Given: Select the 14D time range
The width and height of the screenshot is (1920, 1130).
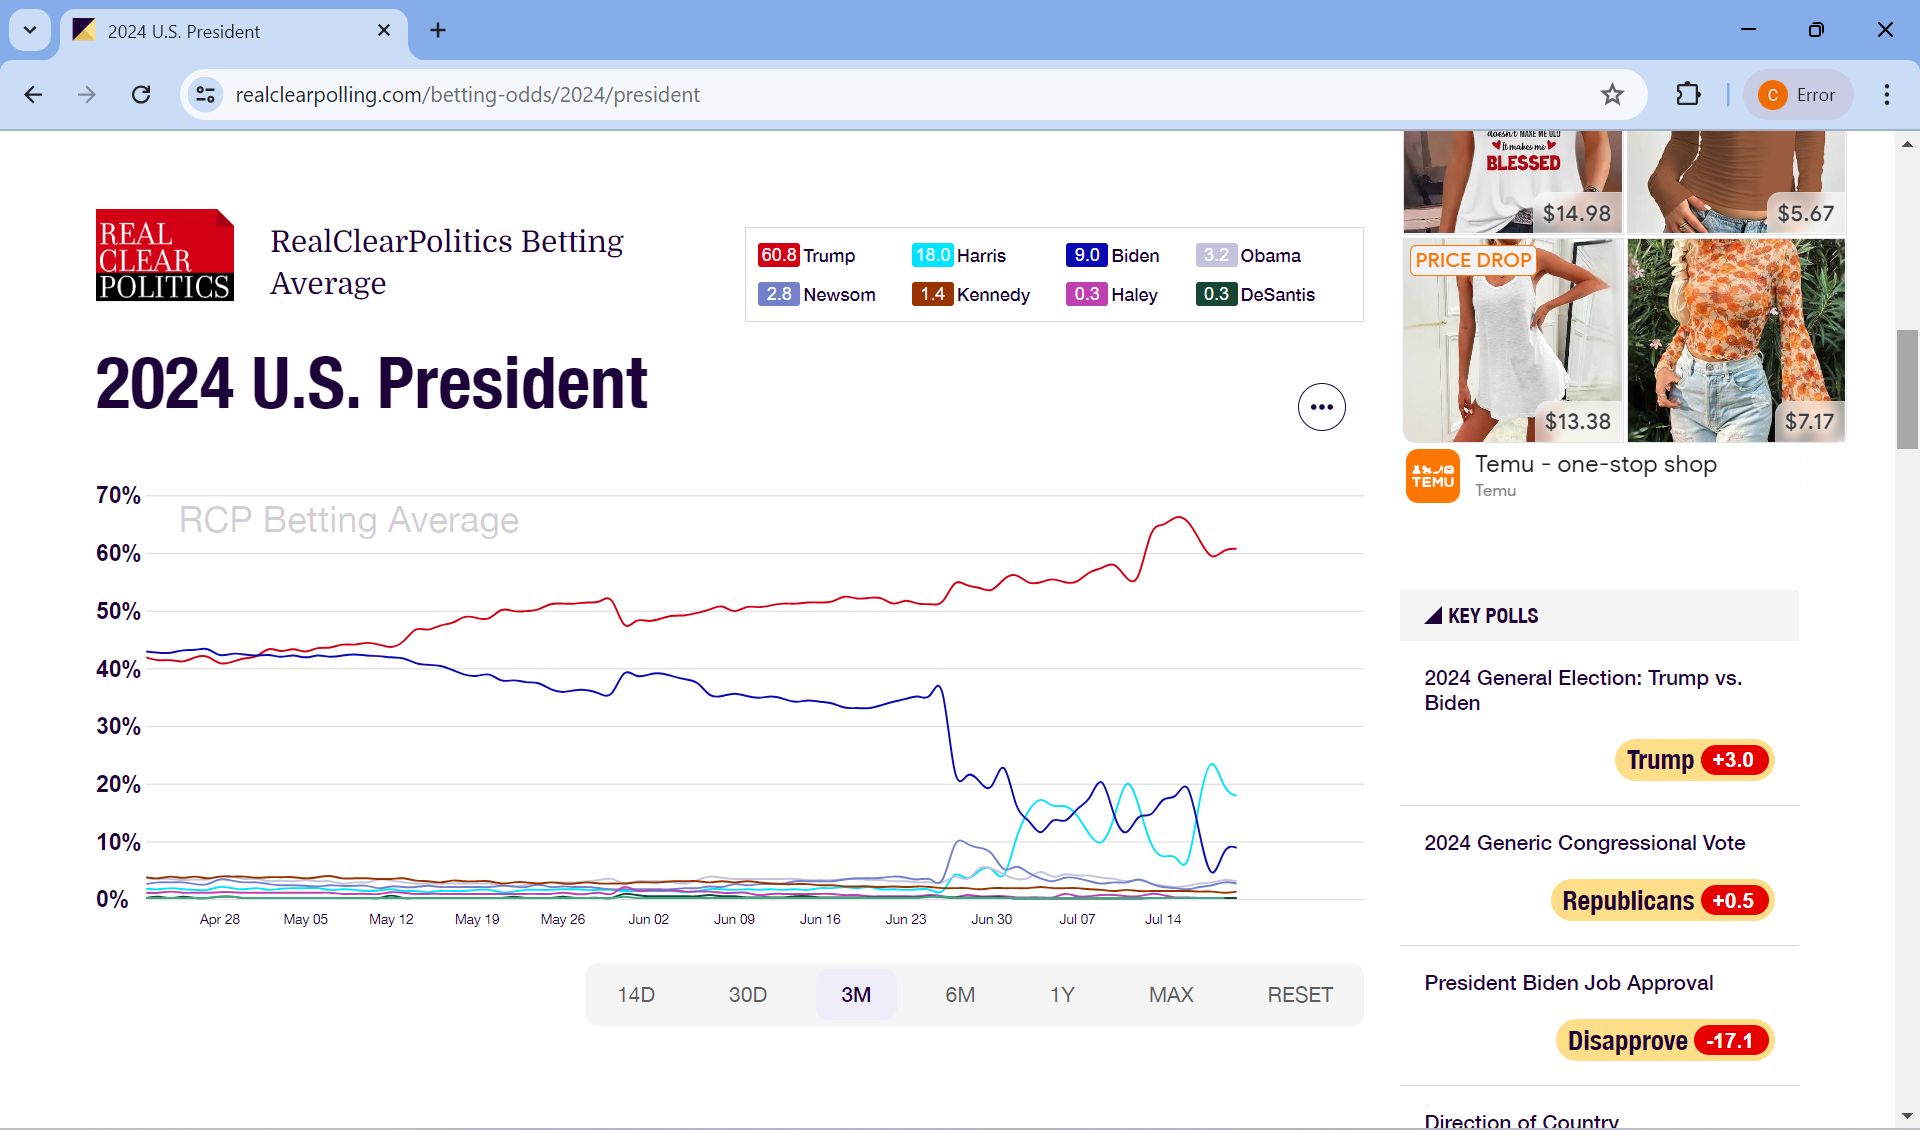Looking at the screenshot, I should click(636, 995).
